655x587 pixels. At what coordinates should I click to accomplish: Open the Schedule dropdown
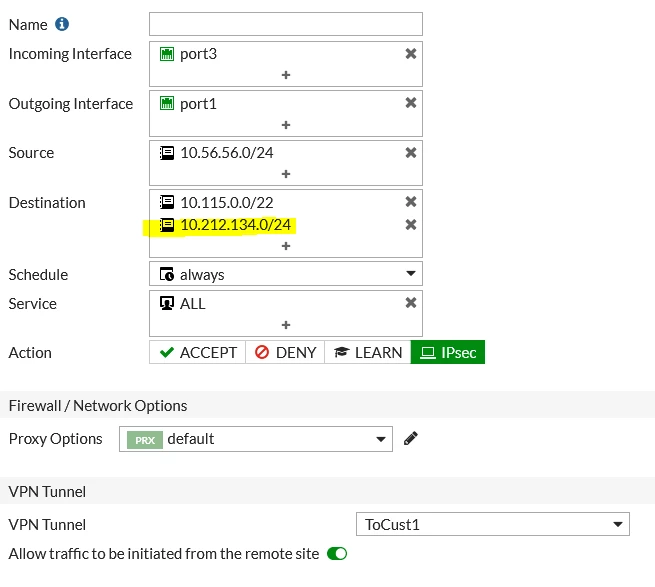click(286, 274)
